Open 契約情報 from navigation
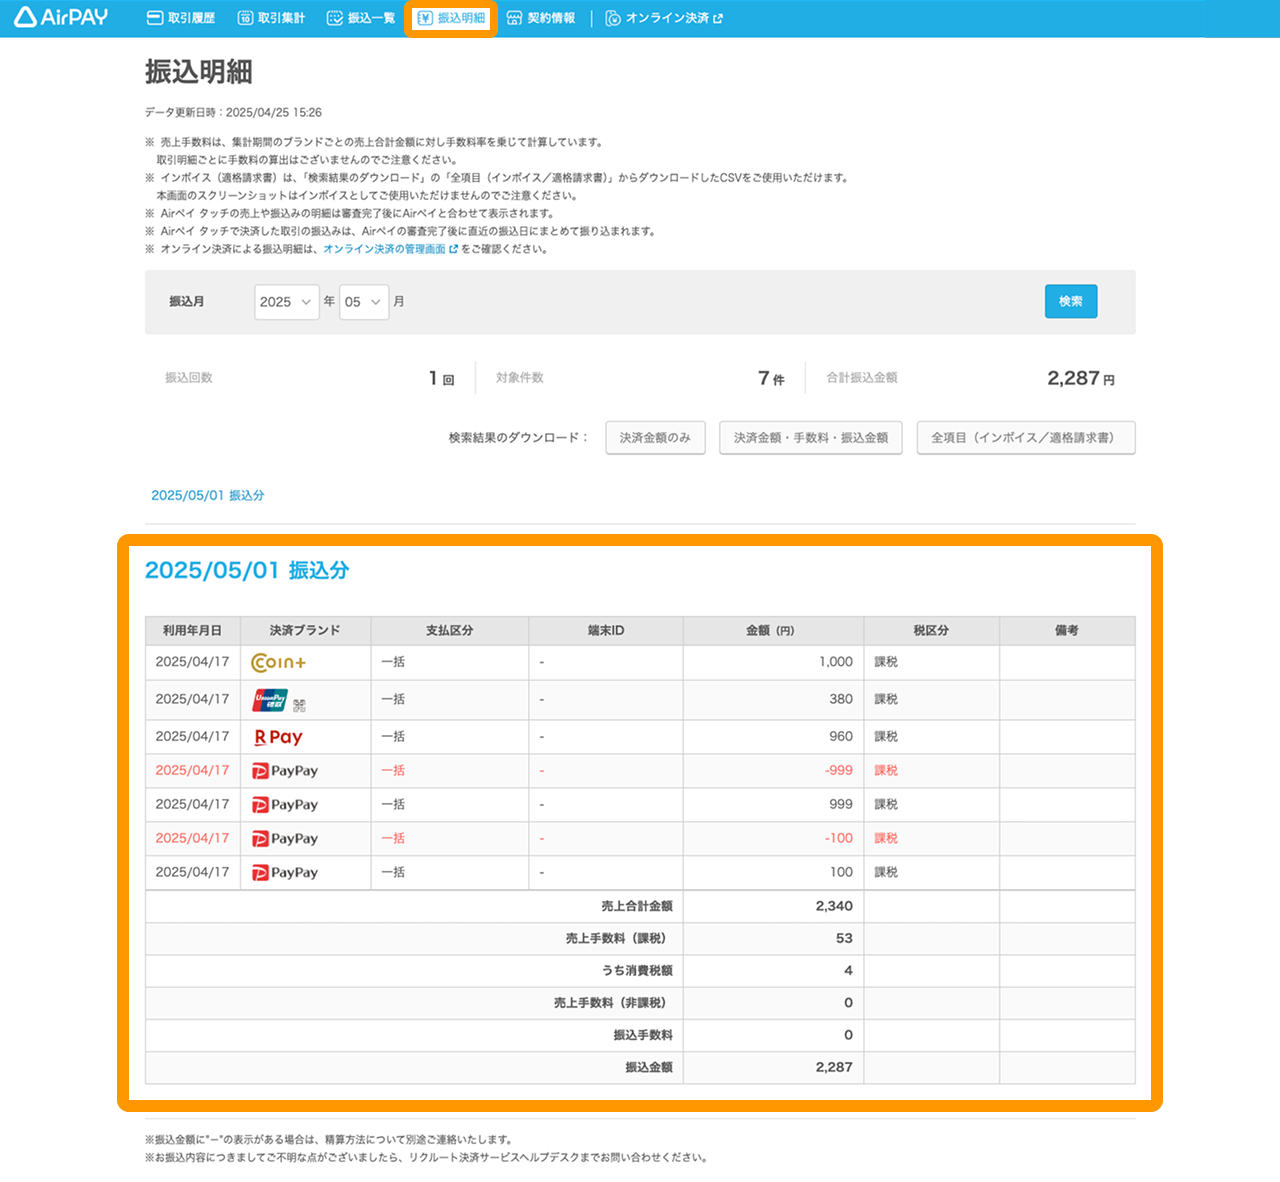The height and width of the screenshot is (1182, 1280). click(541, 18)
